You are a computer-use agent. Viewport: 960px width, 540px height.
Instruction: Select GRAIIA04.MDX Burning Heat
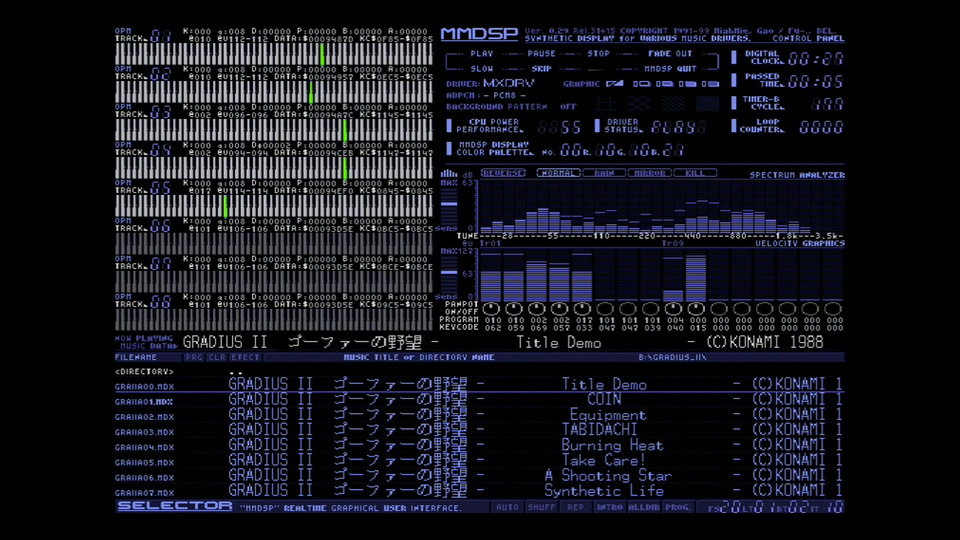pos(479,446)
